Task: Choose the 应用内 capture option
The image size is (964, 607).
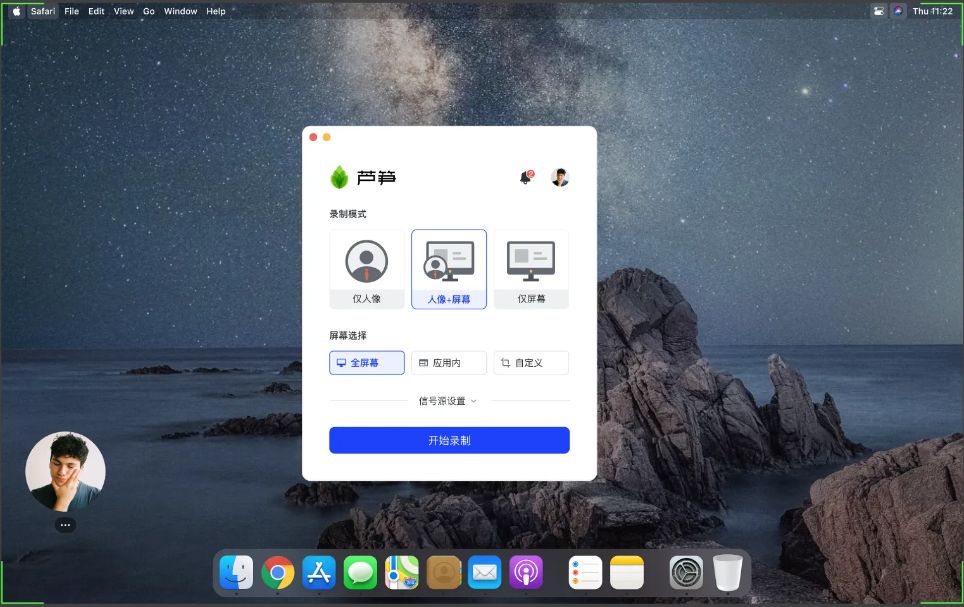Action: (448, 362)
